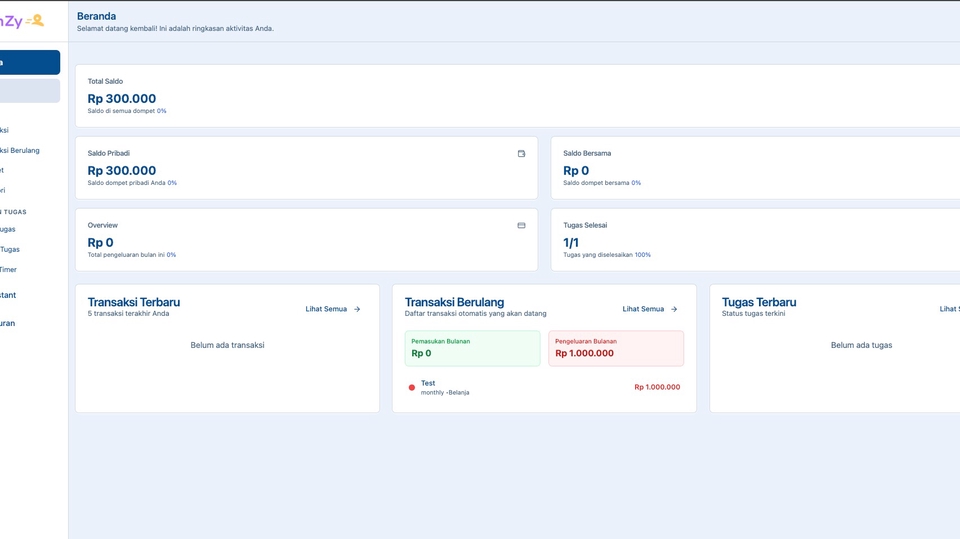Open the Transaksi Berulang sidebar menu item
This screenshot has width=960, height=539.
[x=20, y=150]
